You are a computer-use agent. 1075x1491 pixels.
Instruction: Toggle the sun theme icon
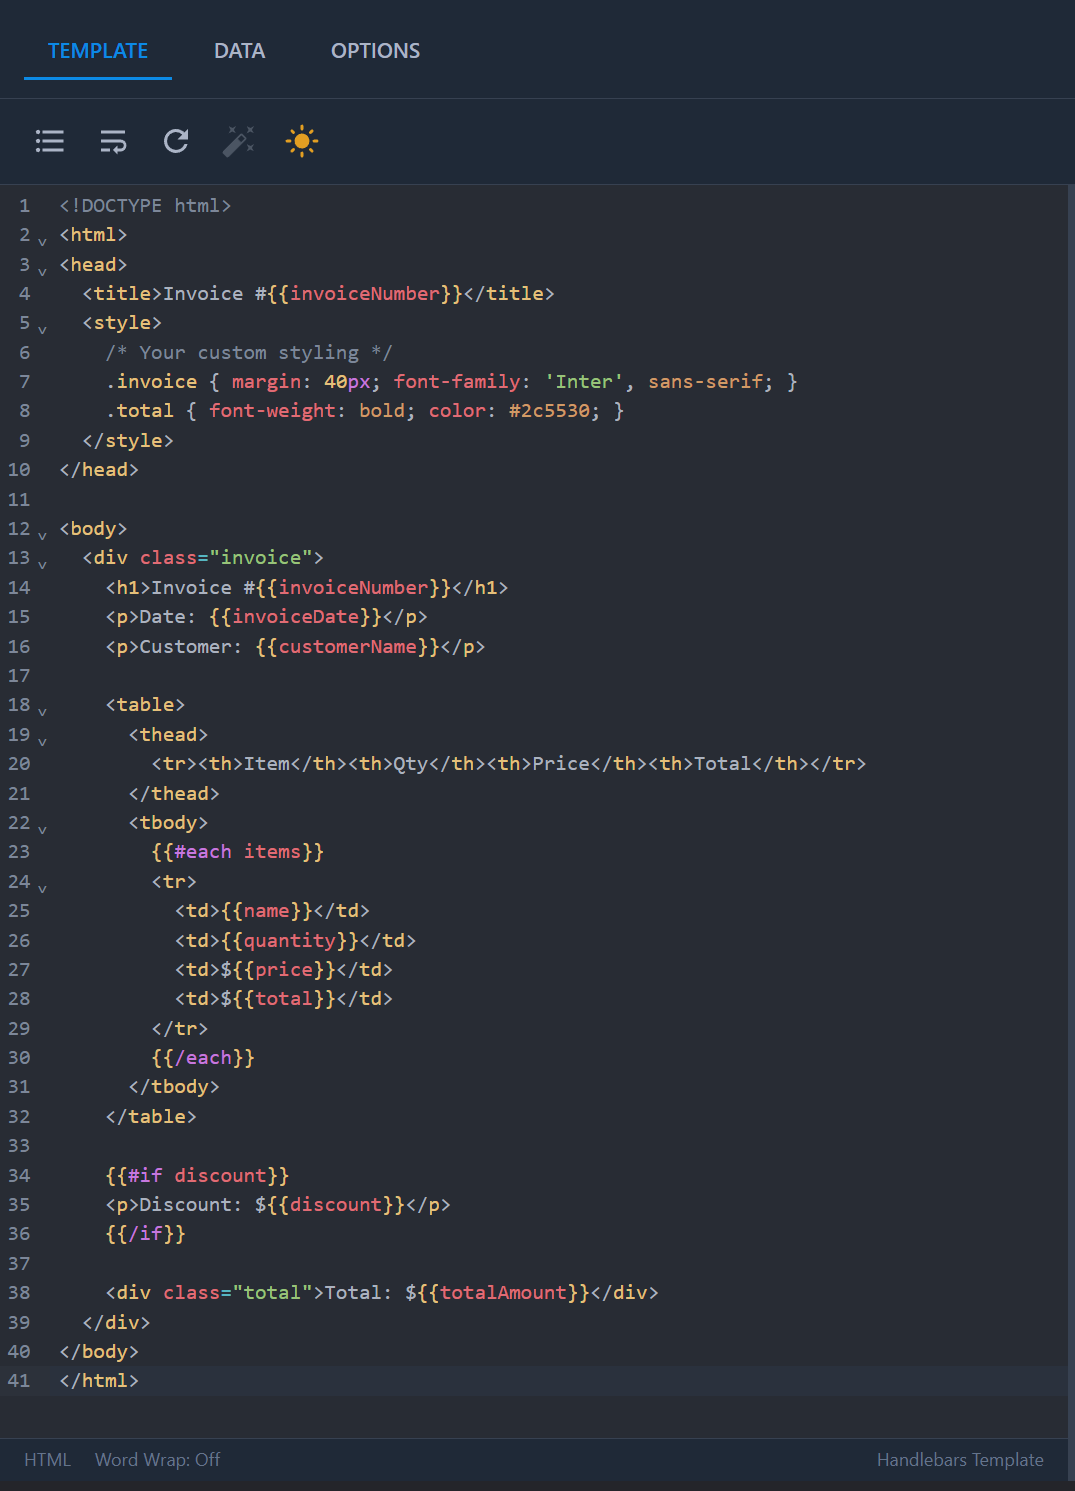pos(301,141)
